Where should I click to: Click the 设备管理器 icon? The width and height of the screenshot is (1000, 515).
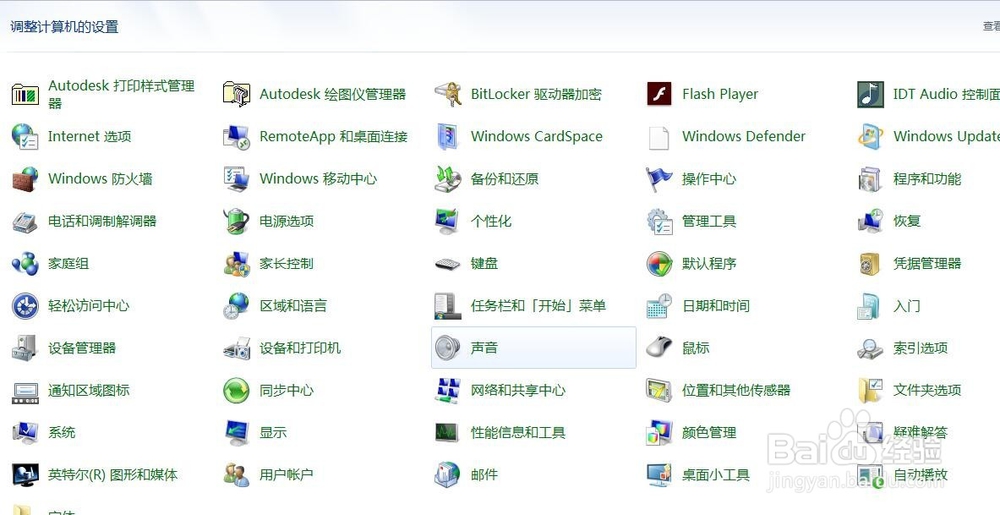pyautogui.click(x=26, y=348)
